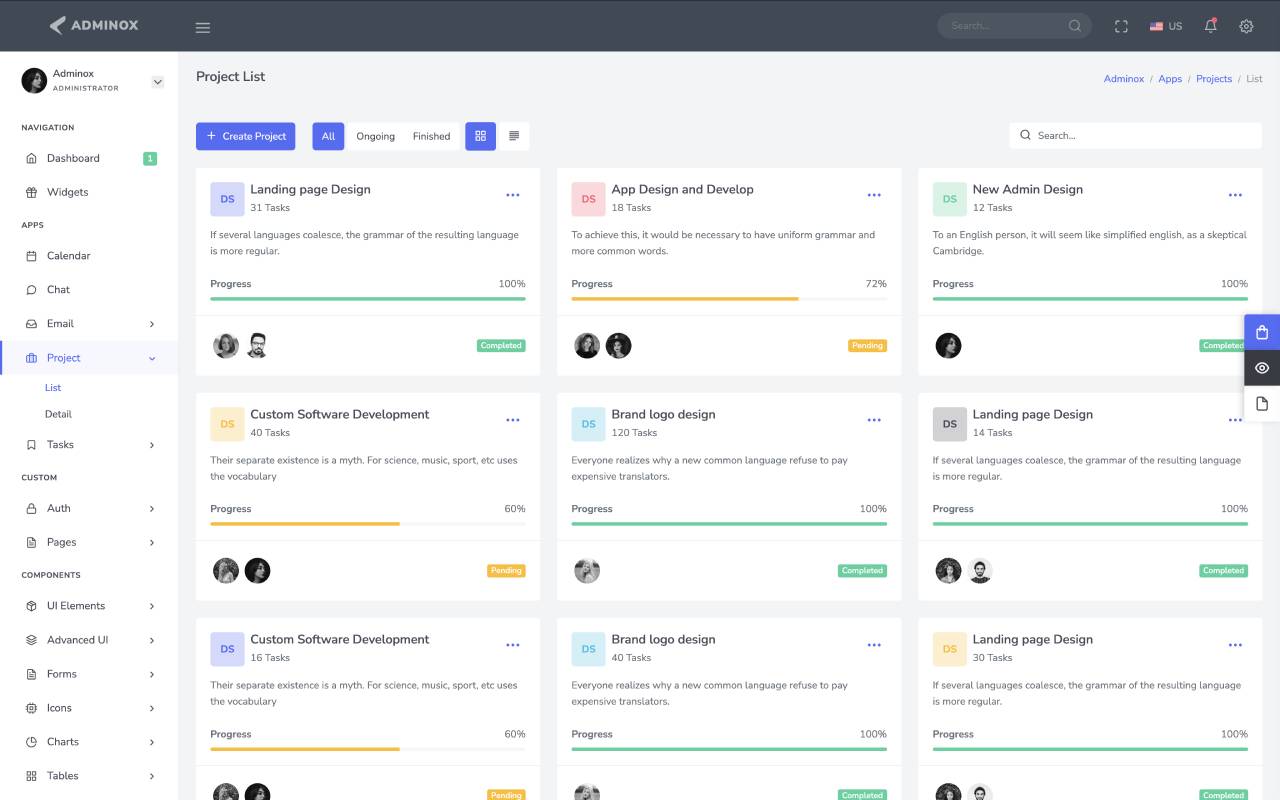Click the shopping bag floating side icon

click(x=1262, y=333)
